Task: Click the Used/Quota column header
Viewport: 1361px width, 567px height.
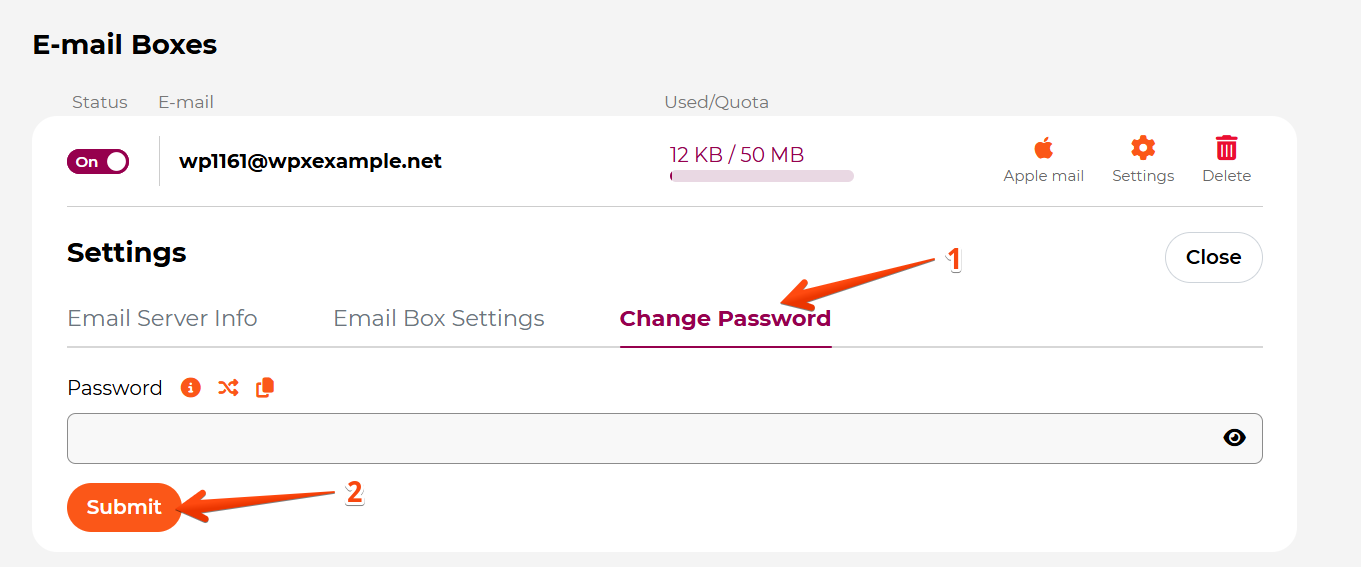Action: pos(716,102)
